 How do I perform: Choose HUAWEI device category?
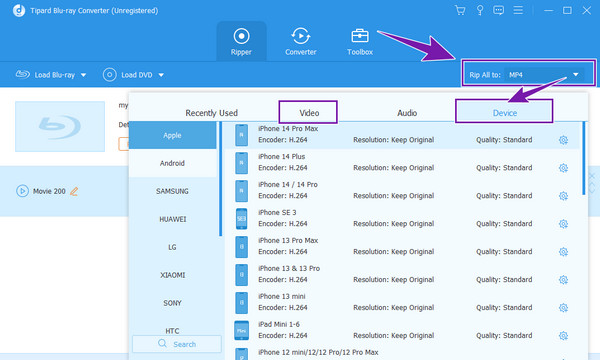[173, 219]
